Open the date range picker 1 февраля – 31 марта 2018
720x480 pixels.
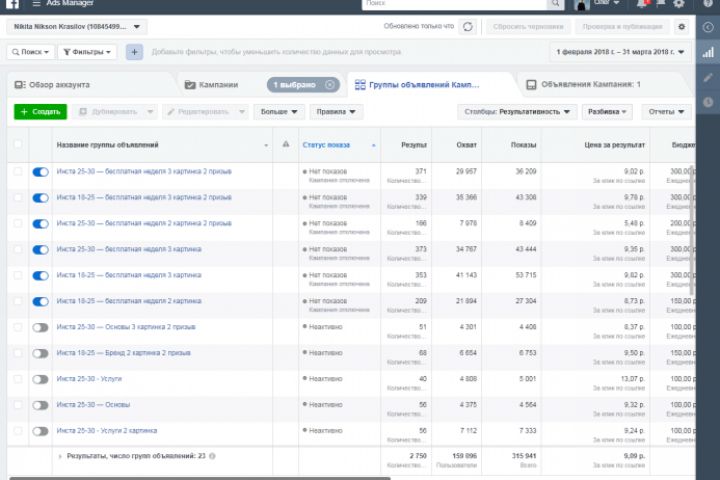(x=620, y=52)
